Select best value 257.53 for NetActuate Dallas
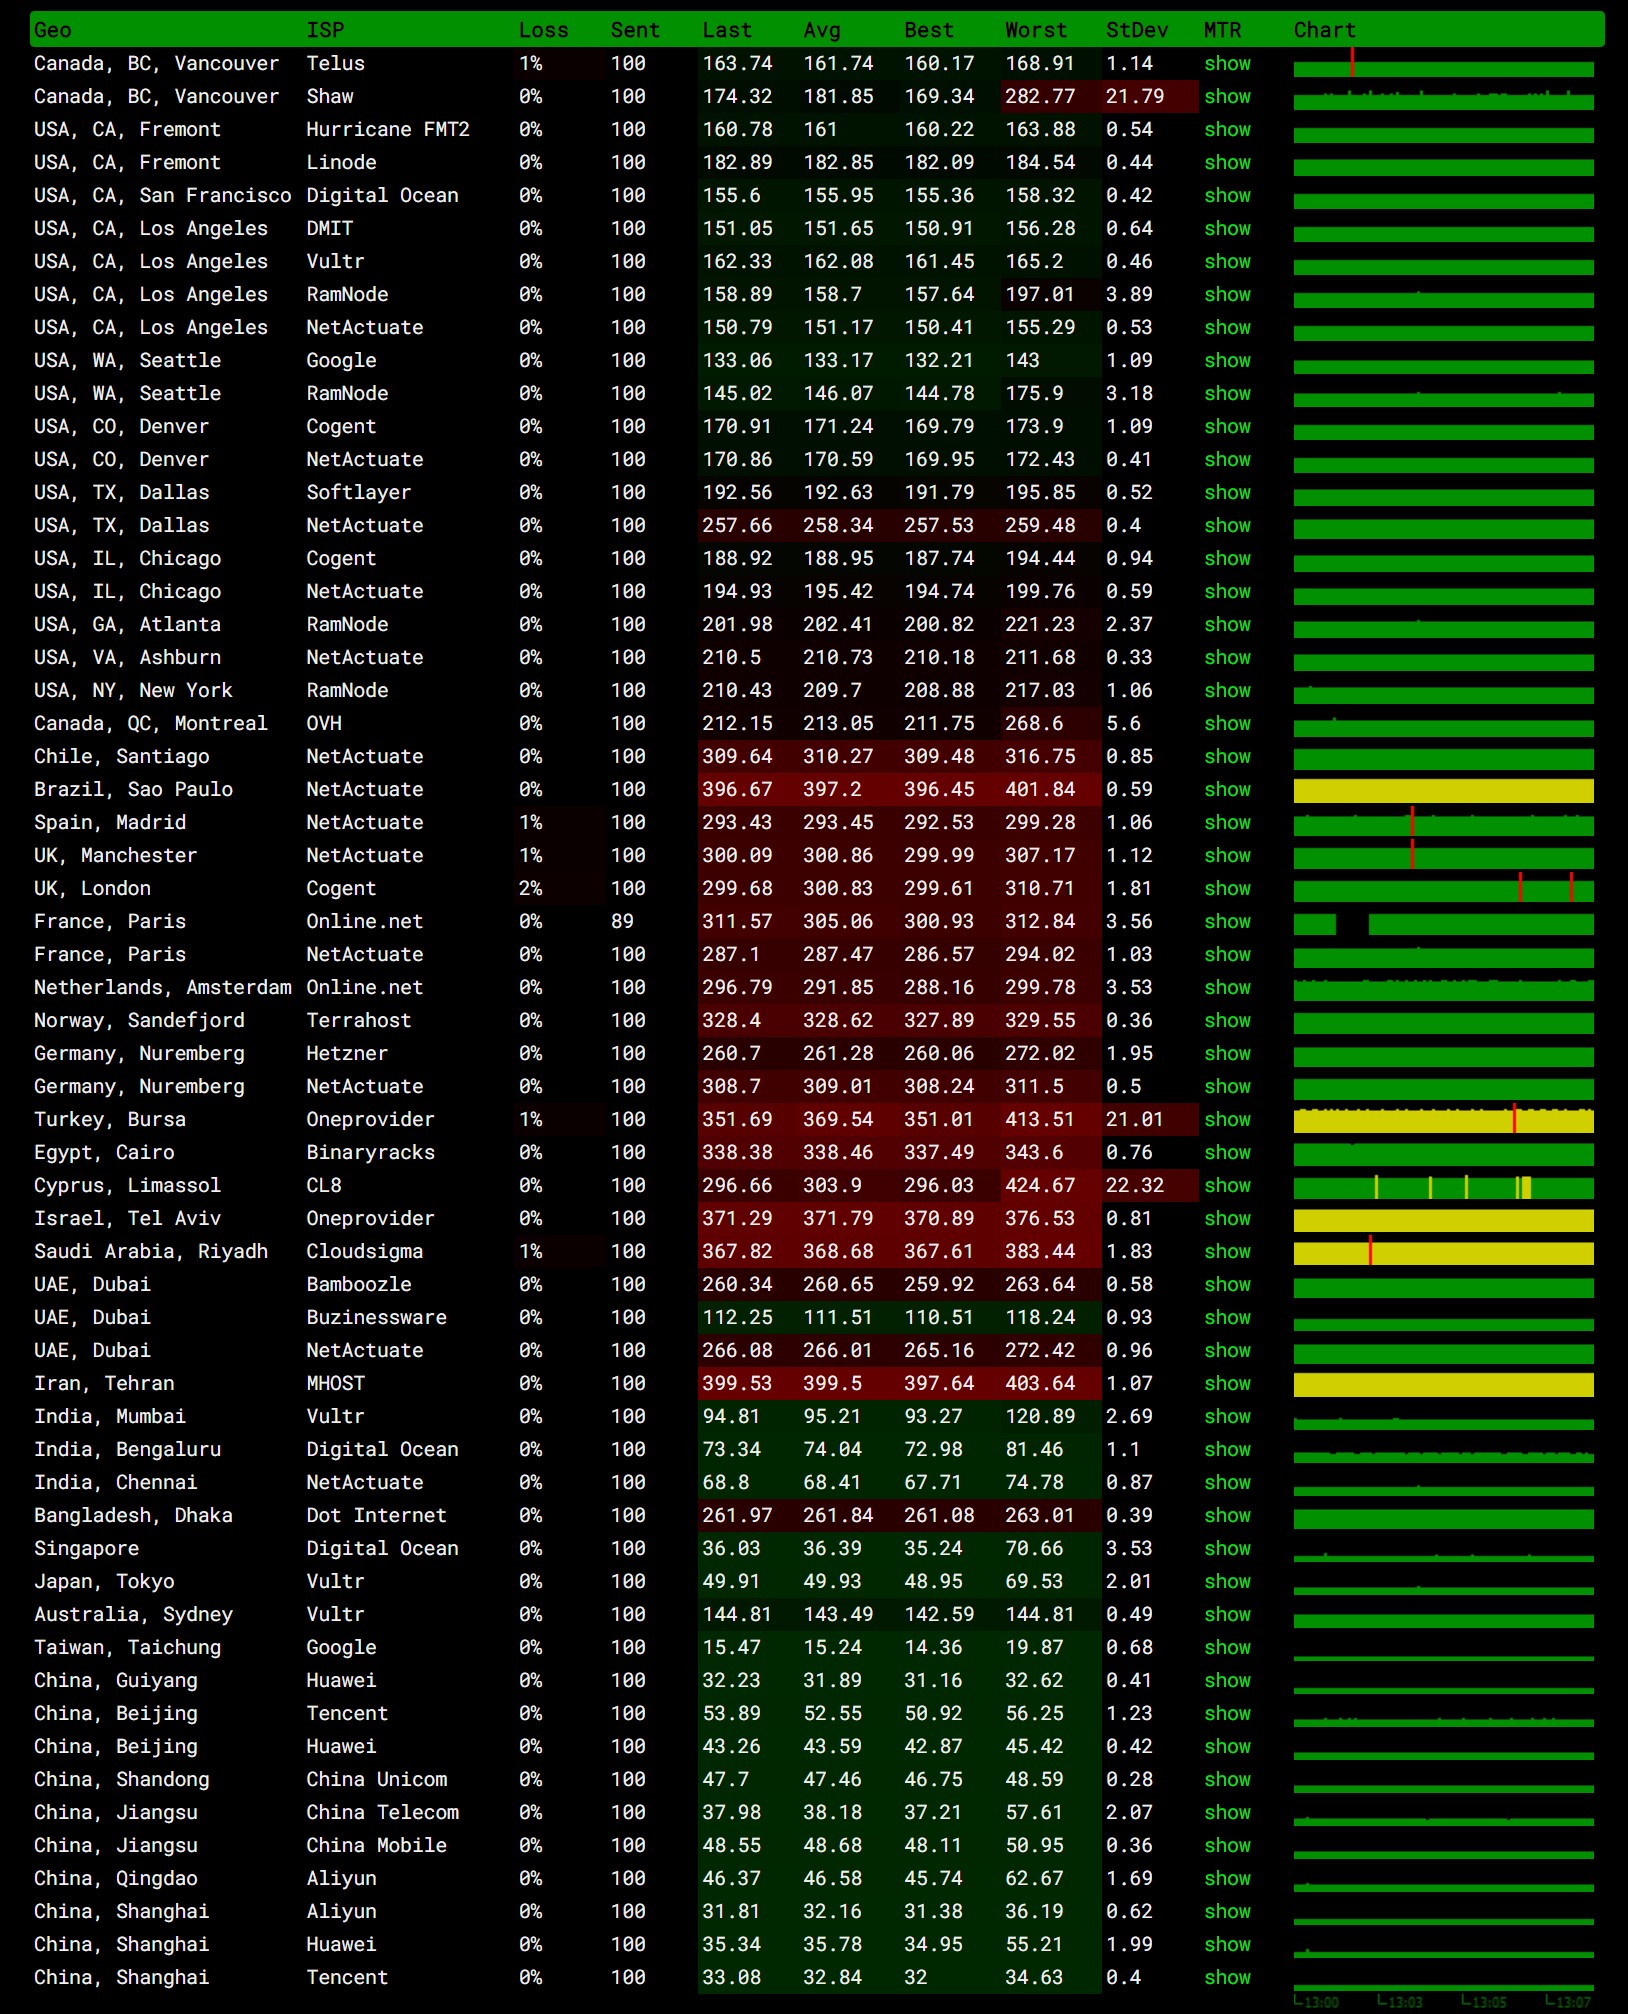This screenshot has width=1628, height=2014. tap(939, 525)
